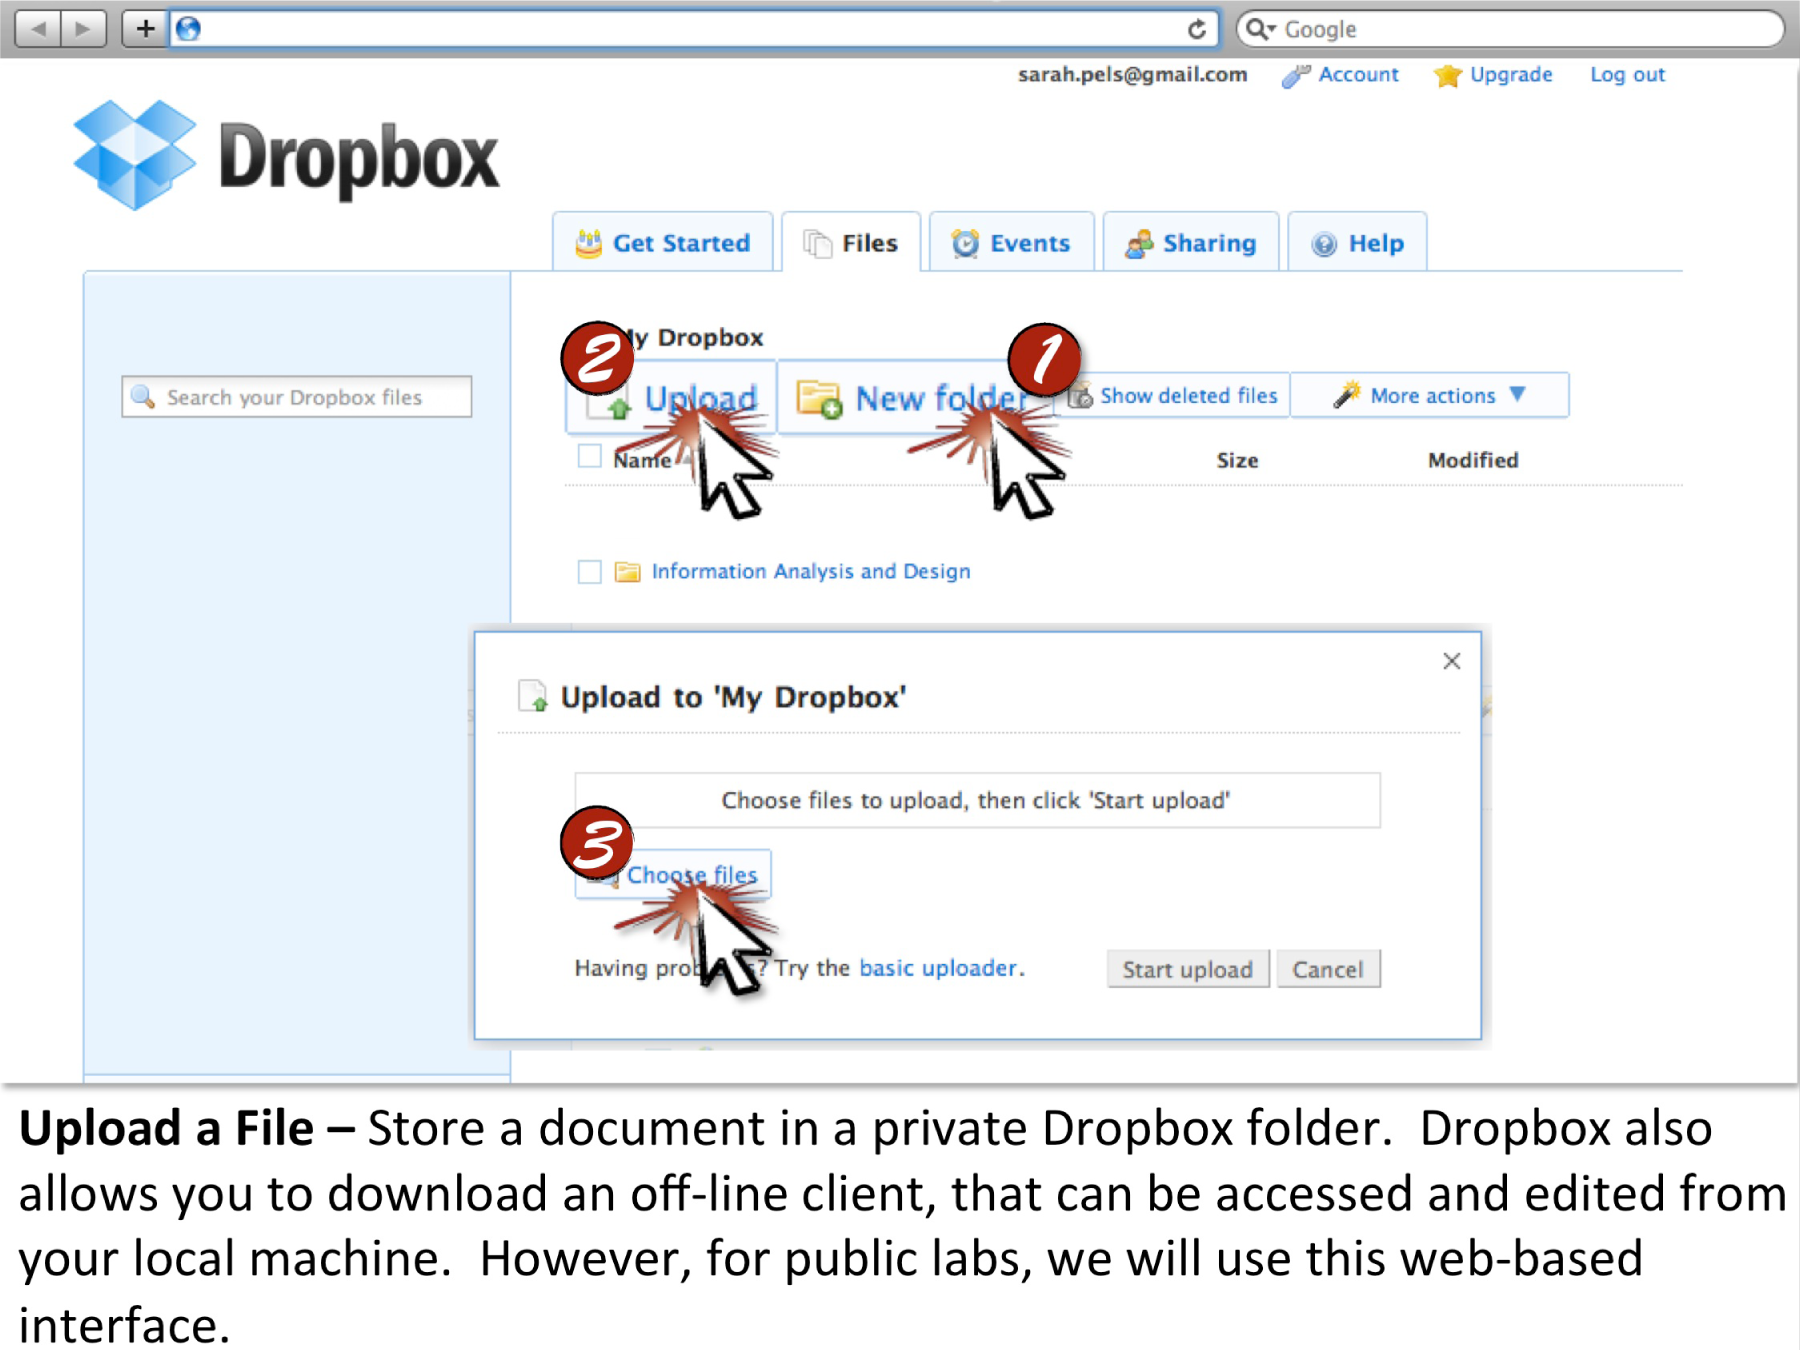Image resolution: width=1800 pixels, height=1350 pixels.
Task: Click the Upload button
Action: (x=672, y=398)
